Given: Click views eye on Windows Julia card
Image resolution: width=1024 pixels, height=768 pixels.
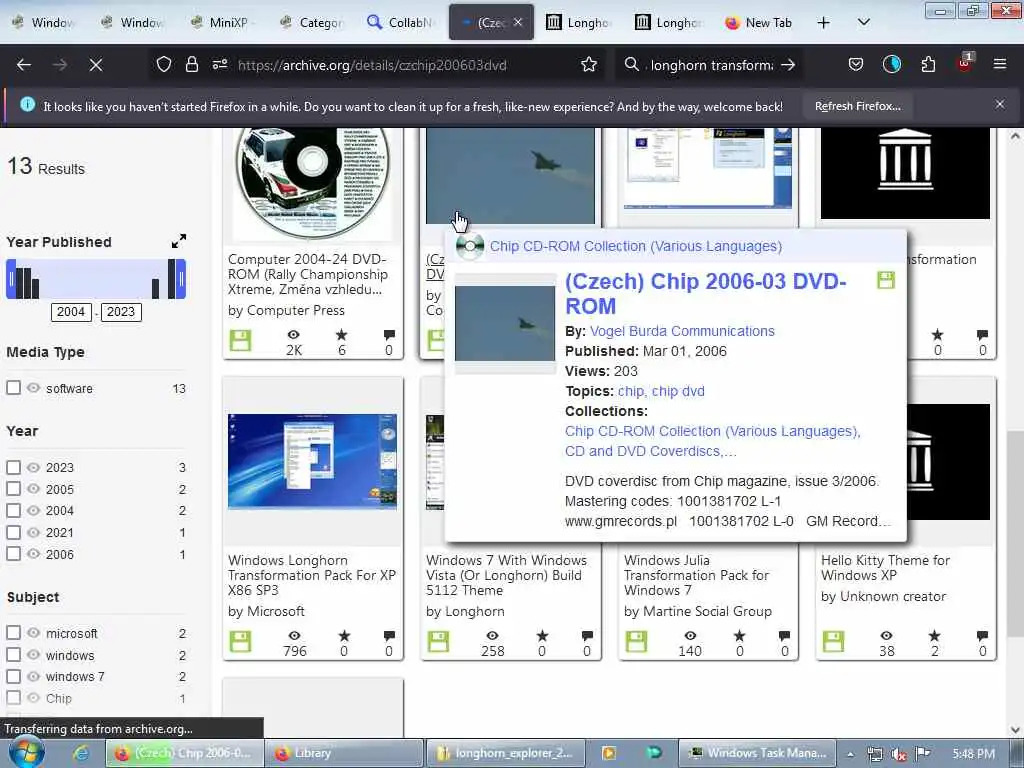Looking at the screenshot, I should click(690, 635).
